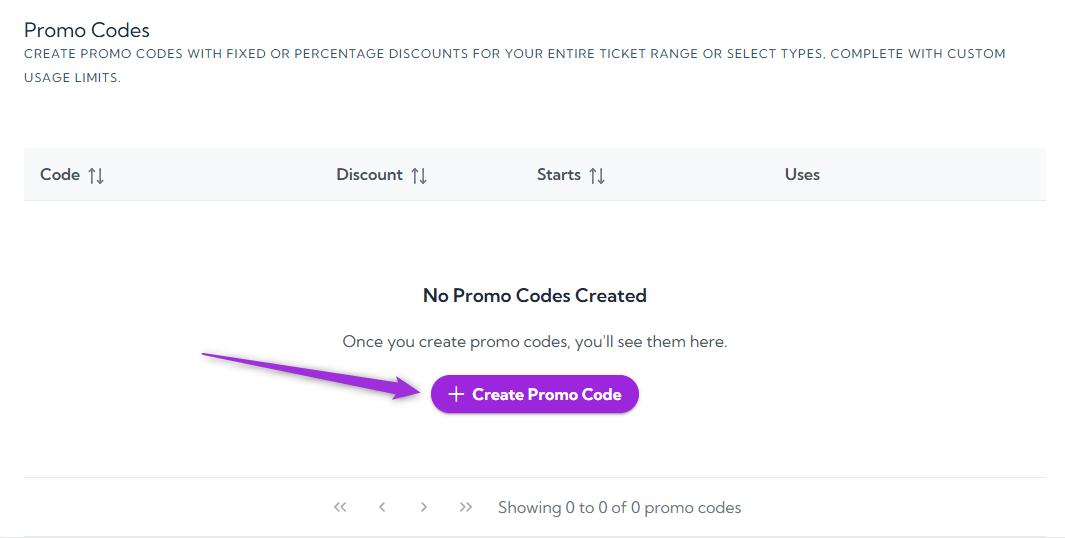Sort table by the Discount column header

point(369,175)
